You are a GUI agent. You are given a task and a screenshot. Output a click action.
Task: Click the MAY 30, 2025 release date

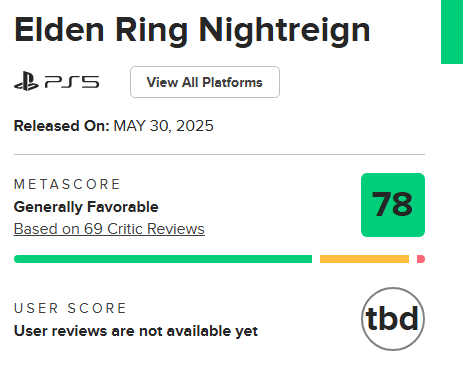point(163,126)
